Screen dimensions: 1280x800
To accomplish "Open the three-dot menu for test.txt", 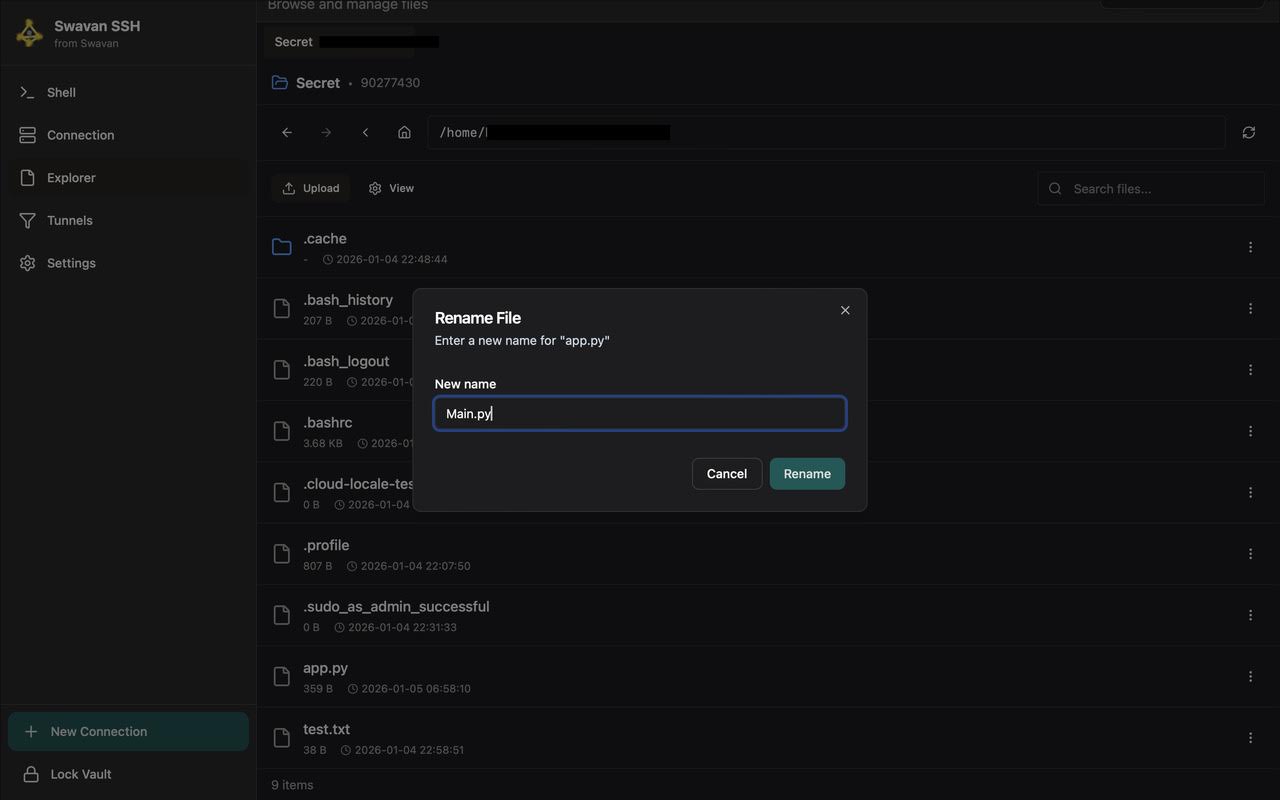I will (x=1249, y=736).
